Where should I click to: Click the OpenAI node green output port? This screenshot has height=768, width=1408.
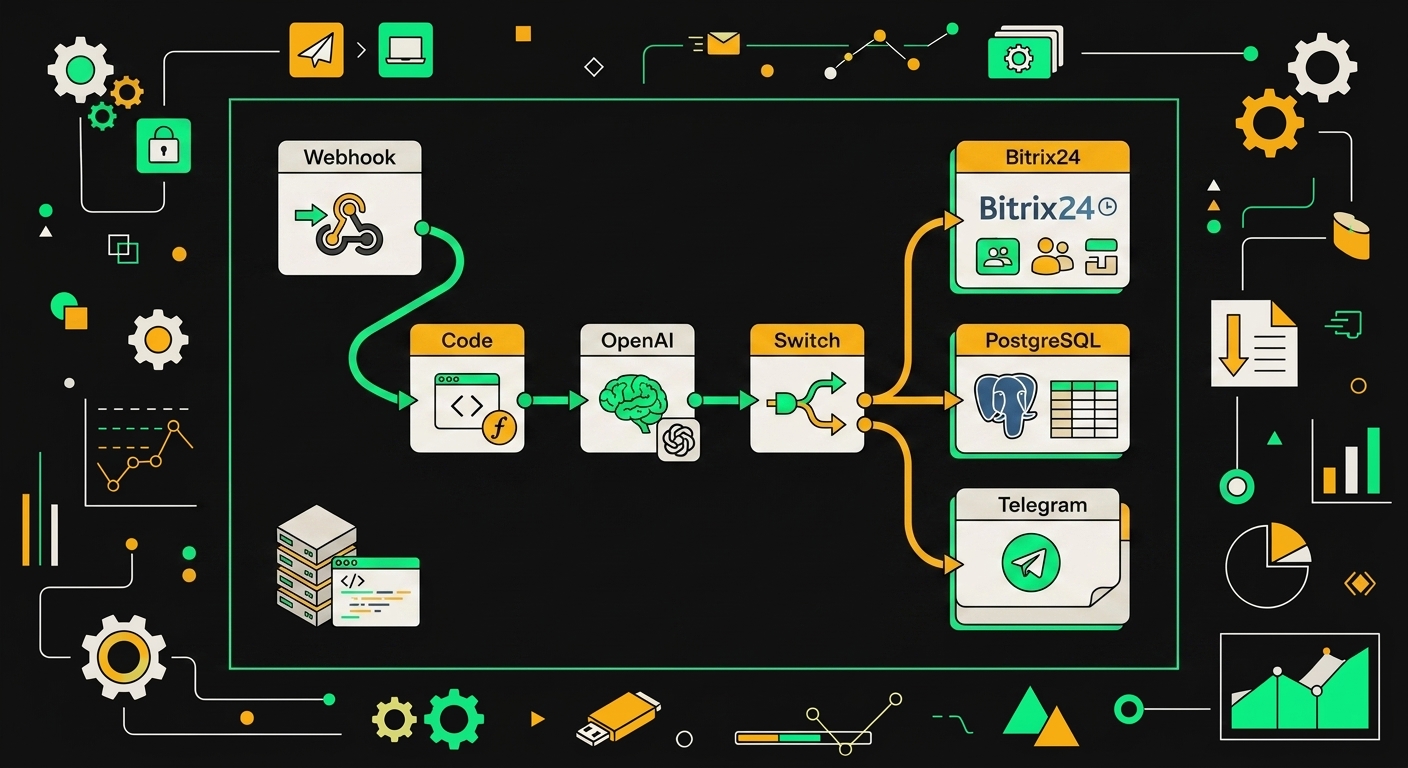point(697,400)
